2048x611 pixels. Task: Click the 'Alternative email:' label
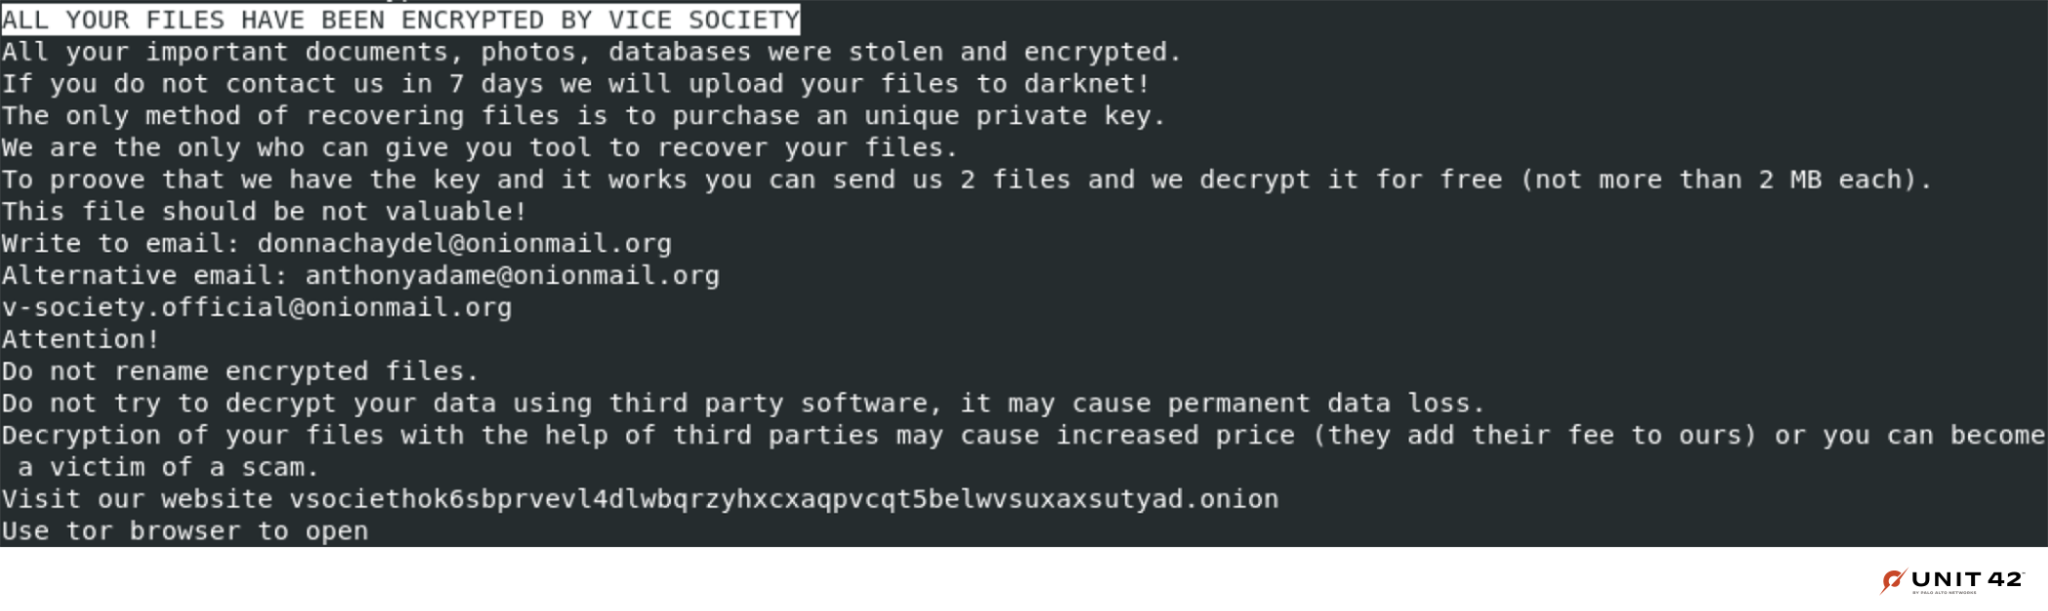coord(145,276)
